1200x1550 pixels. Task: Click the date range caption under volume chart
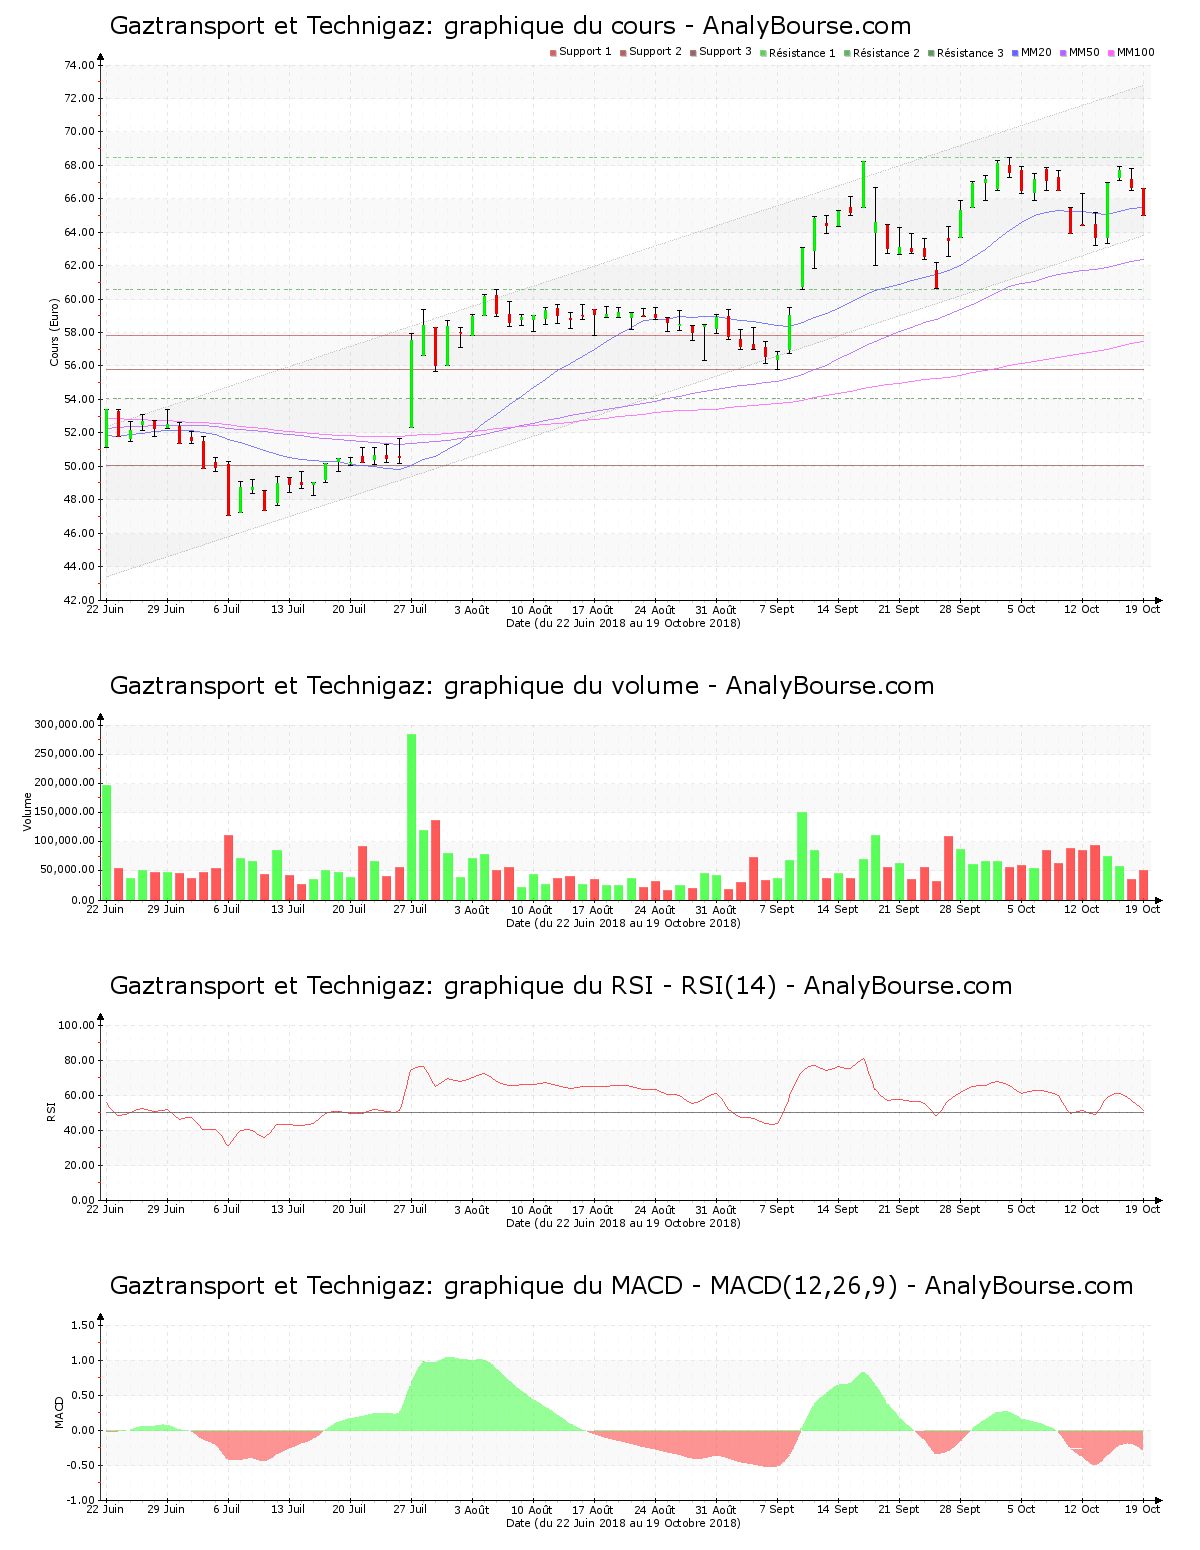coord(623,923)
